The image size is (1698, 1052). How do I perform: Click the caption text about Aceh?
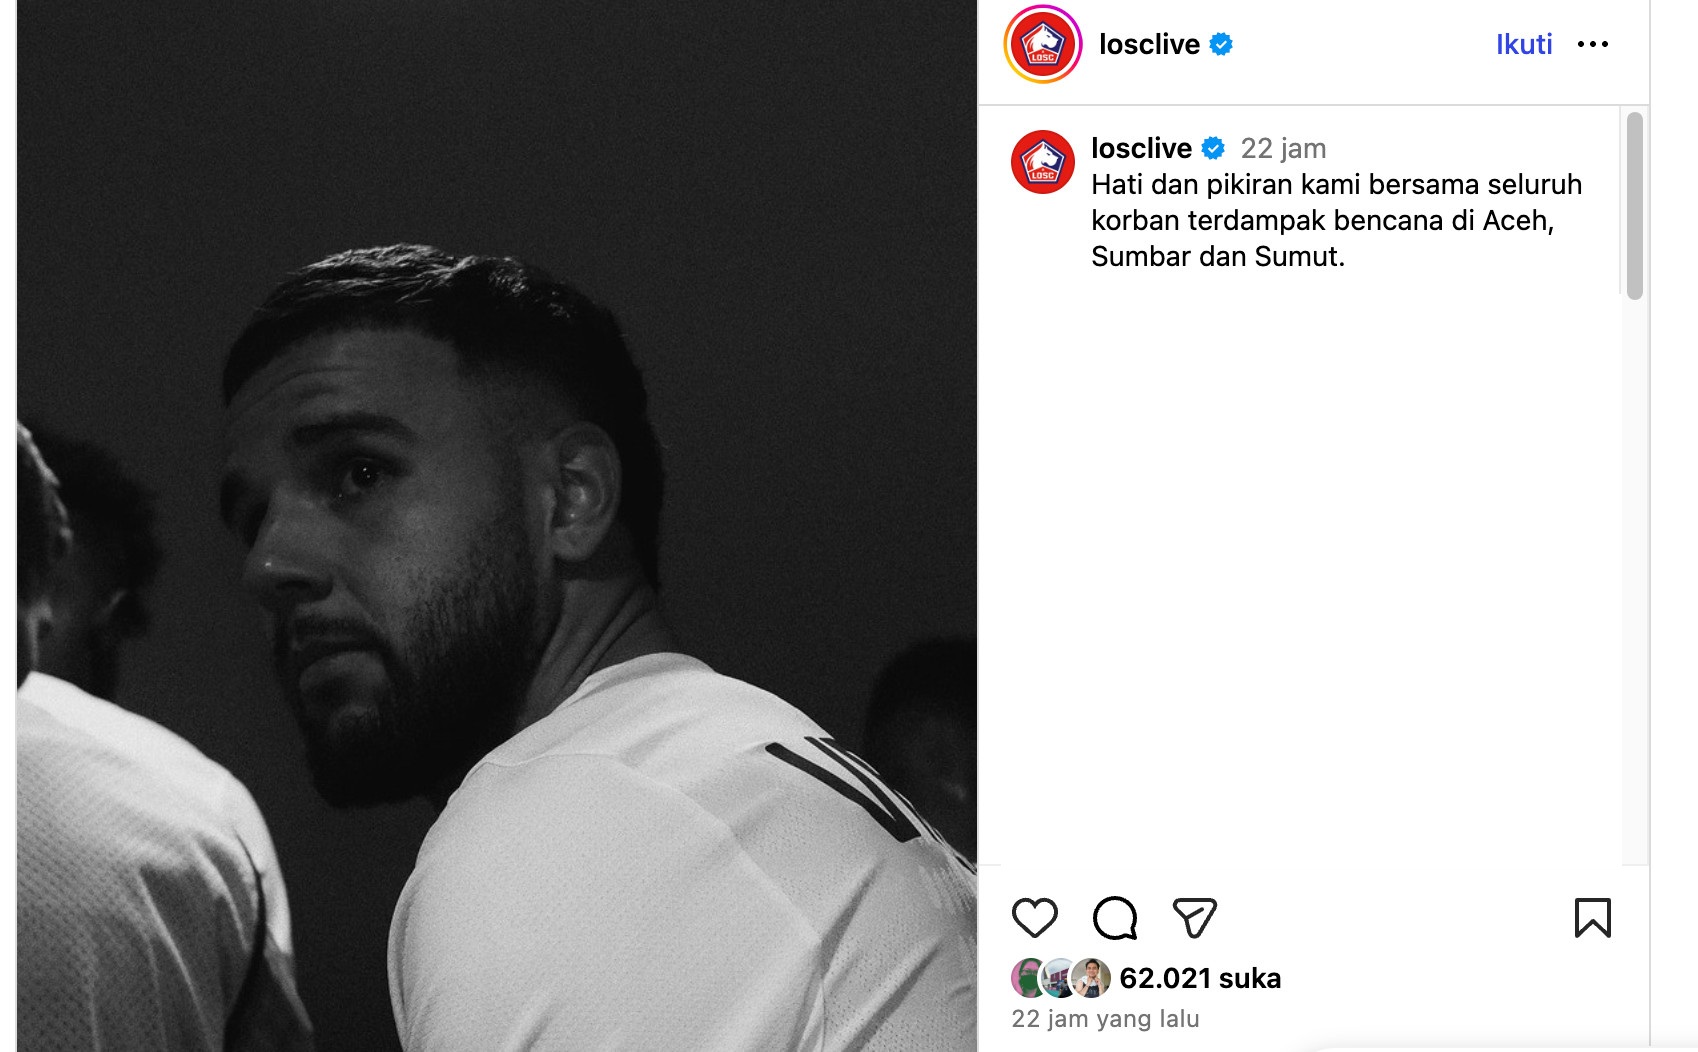pyautogui.click(x=1336, y=220)
